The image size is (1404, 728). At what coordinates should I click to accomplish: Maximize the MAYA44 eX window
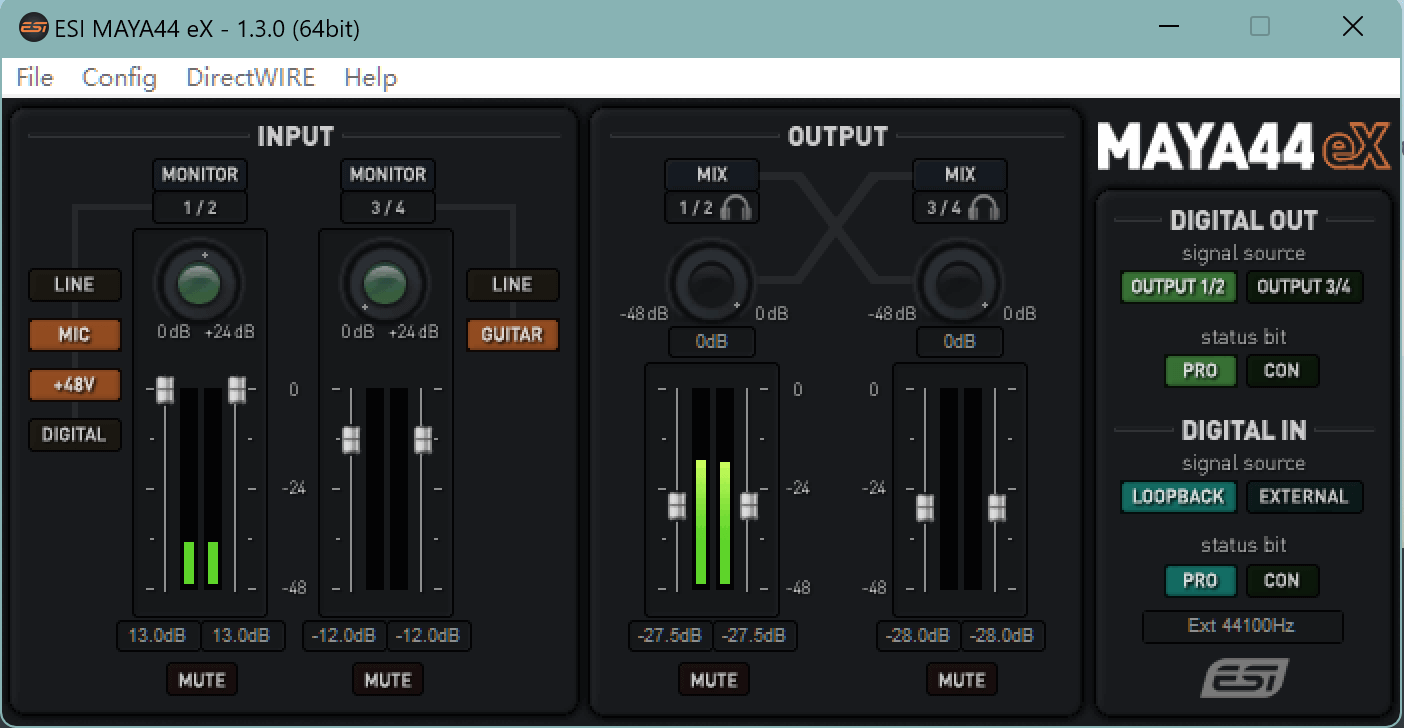(1260, 27)
